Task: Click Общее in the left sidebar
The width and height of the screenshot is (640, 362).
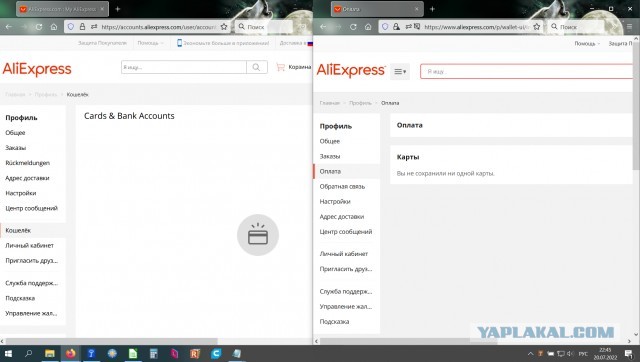Action: (15, 133)
